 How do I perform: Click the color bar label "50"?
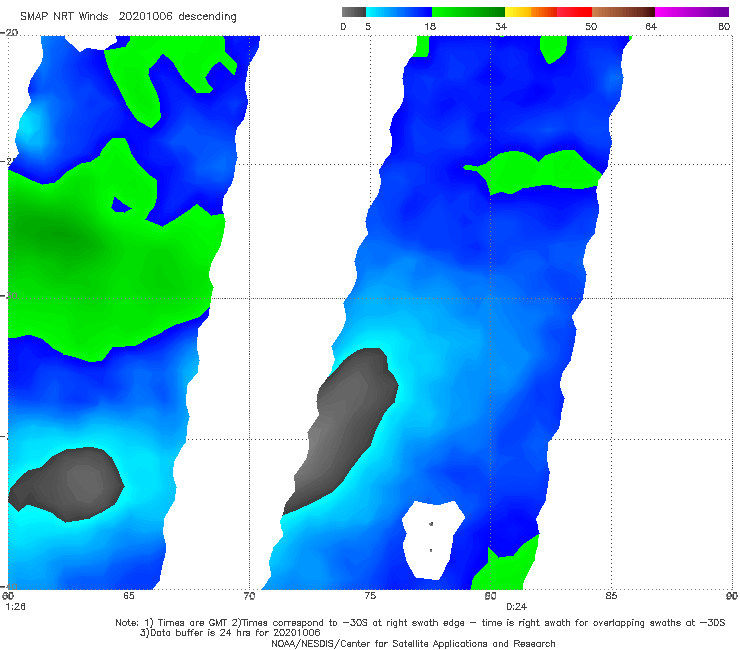(591, 26)
